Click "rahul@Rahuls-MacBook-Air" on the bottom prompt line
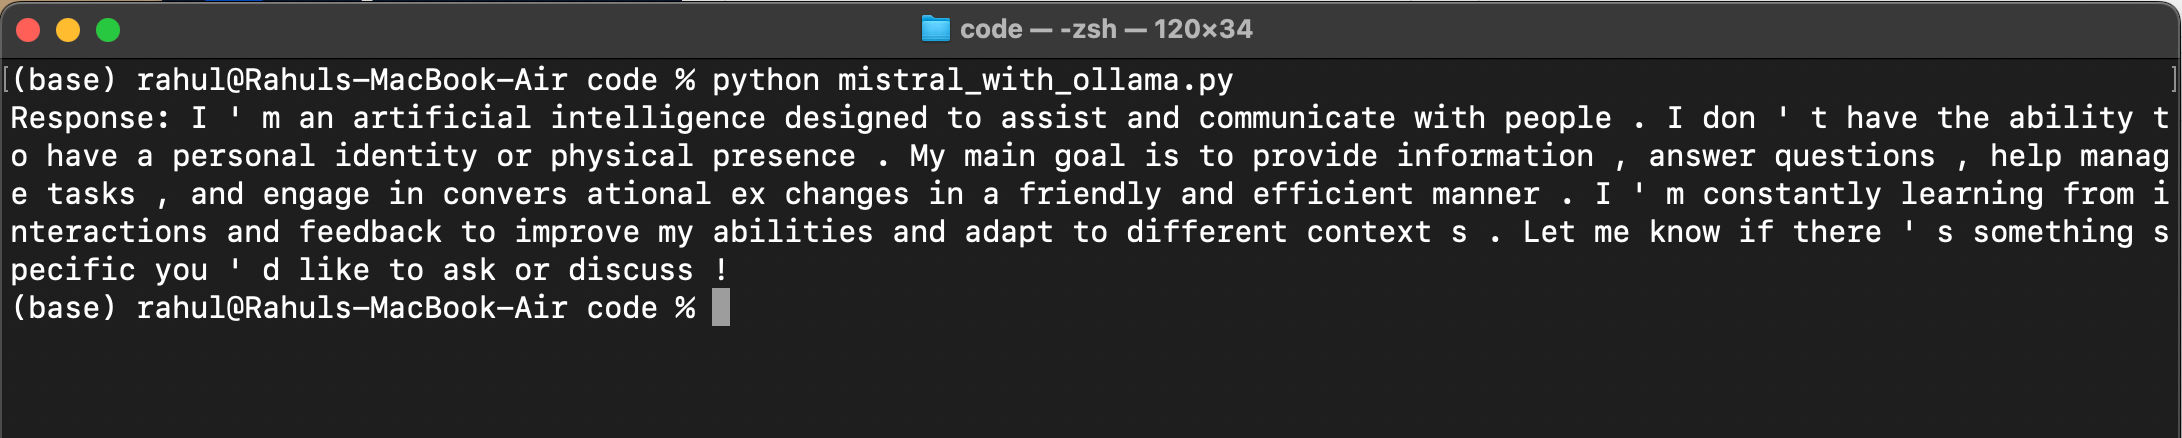2182x438 pixels. 352,307
